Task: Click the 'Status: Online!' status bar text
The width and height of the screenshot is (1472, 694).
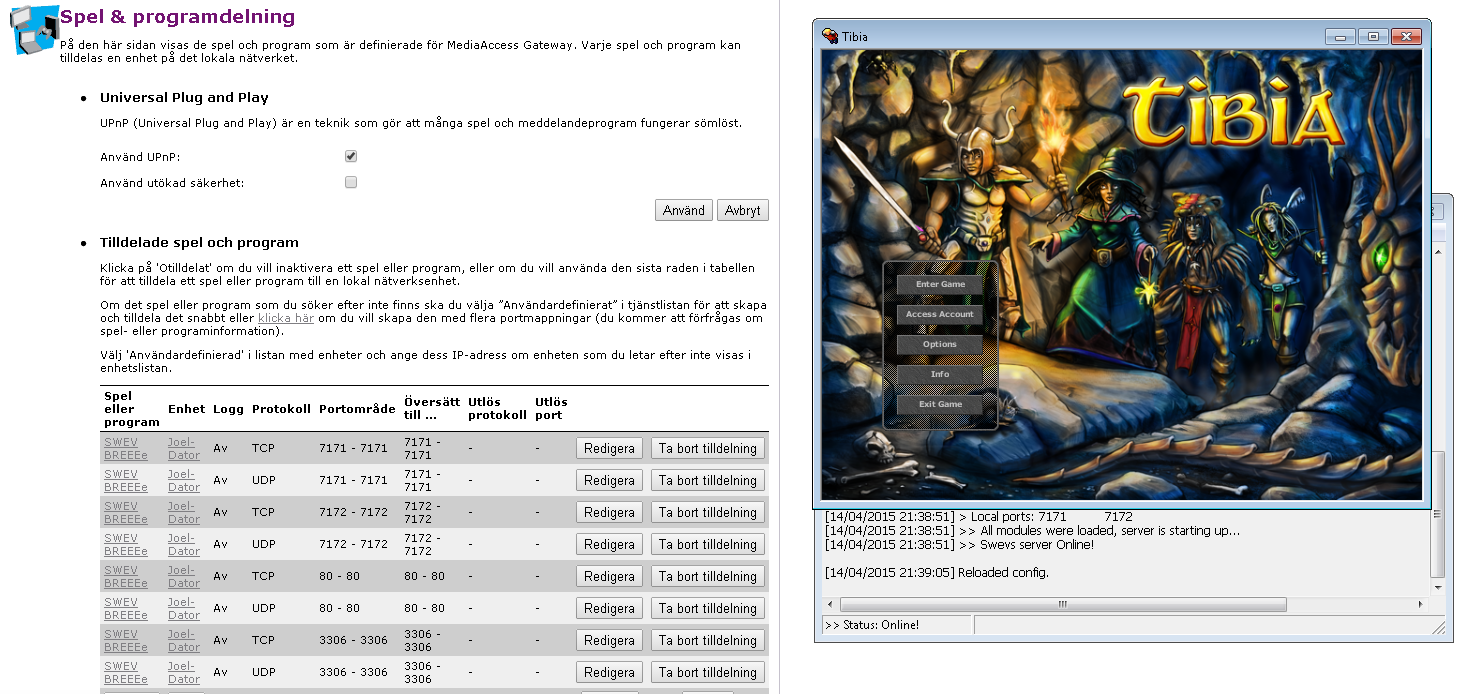Action: tap(872, 625)
